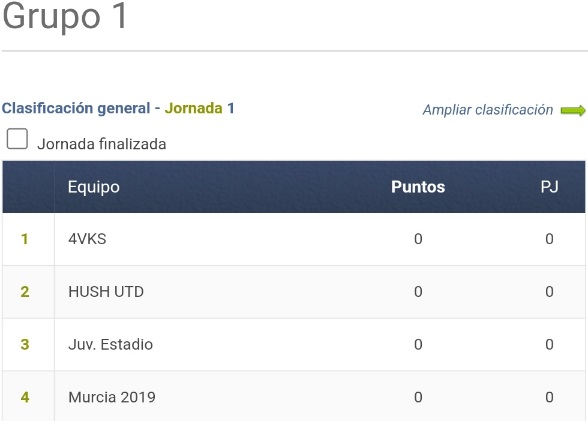This screenshot has width=588, height=421.
Task: Click position number 4 in standings
Action: tap(25, 397)
